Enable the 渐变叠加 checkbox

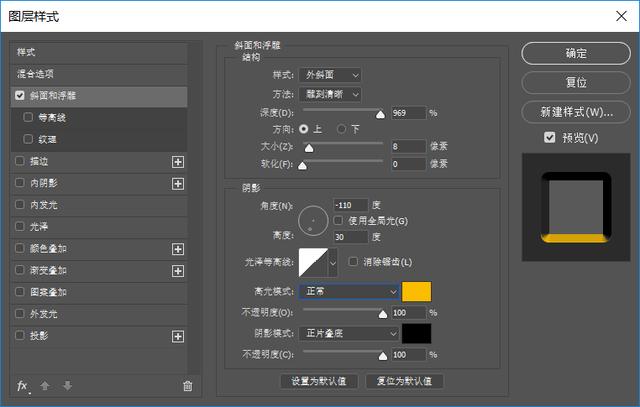pyautogui.click(x=20, y=270)
